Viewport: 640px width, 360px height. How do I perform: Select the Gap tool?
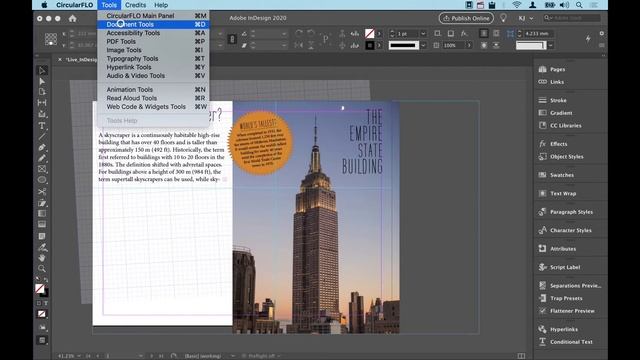(42, 103)
